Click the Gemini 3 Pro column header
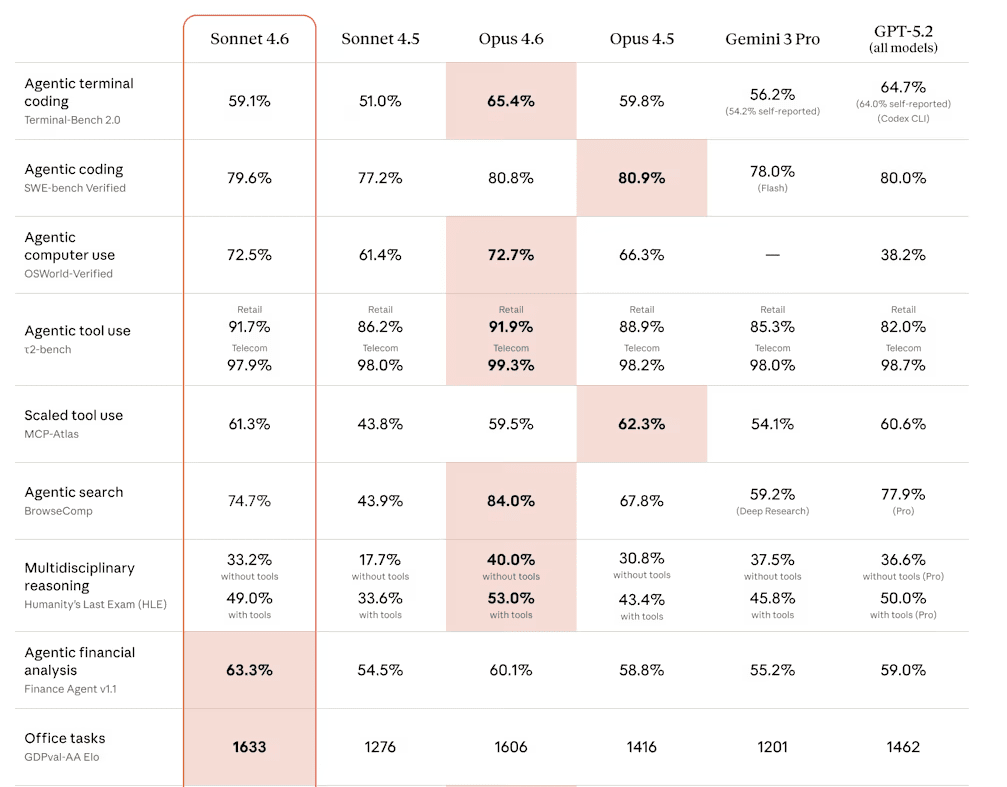 point(773,39)
